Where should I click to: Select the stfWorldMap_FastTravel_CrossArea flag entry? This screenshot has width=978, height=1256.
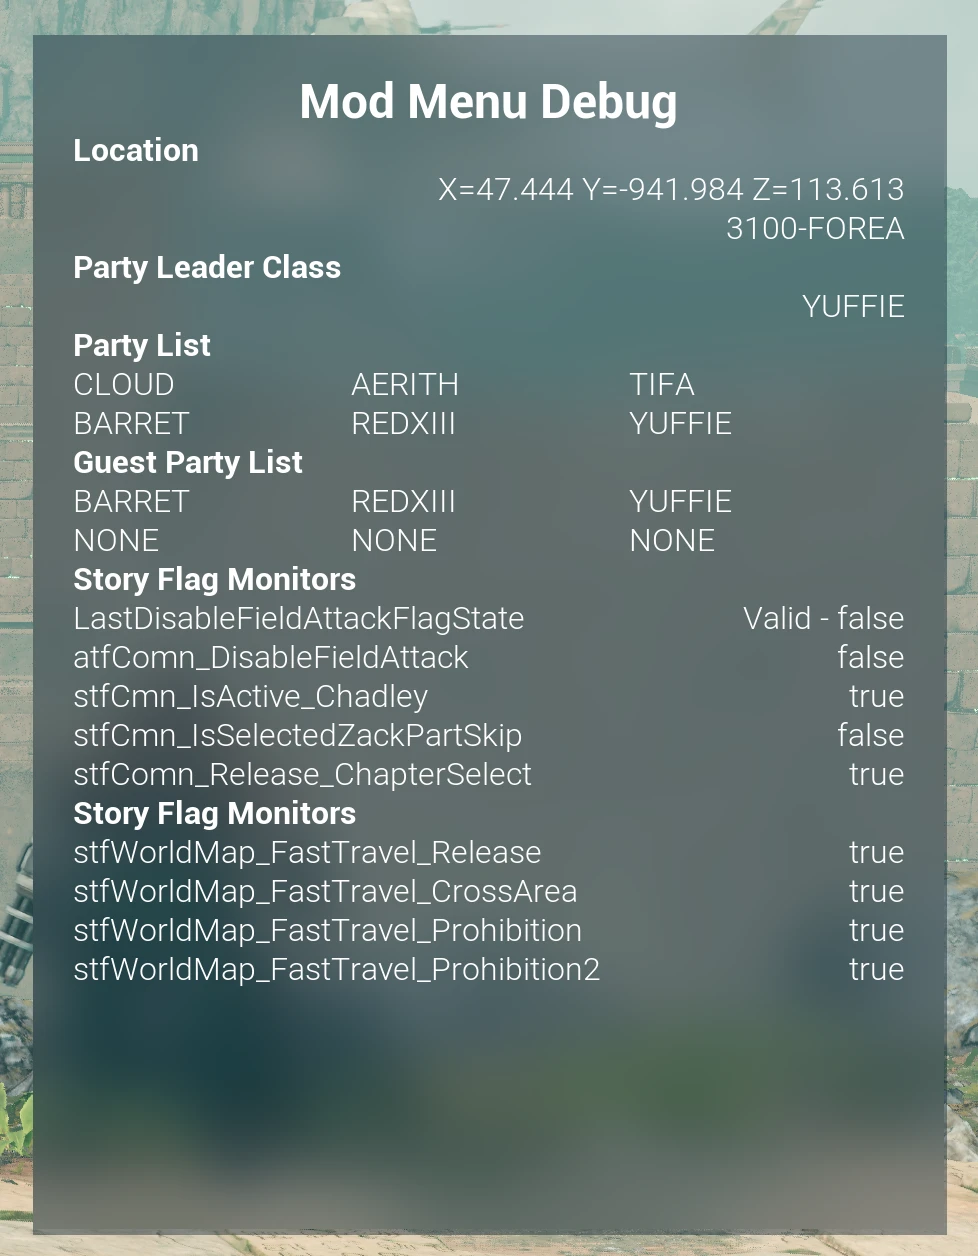(x=325, y=891)
